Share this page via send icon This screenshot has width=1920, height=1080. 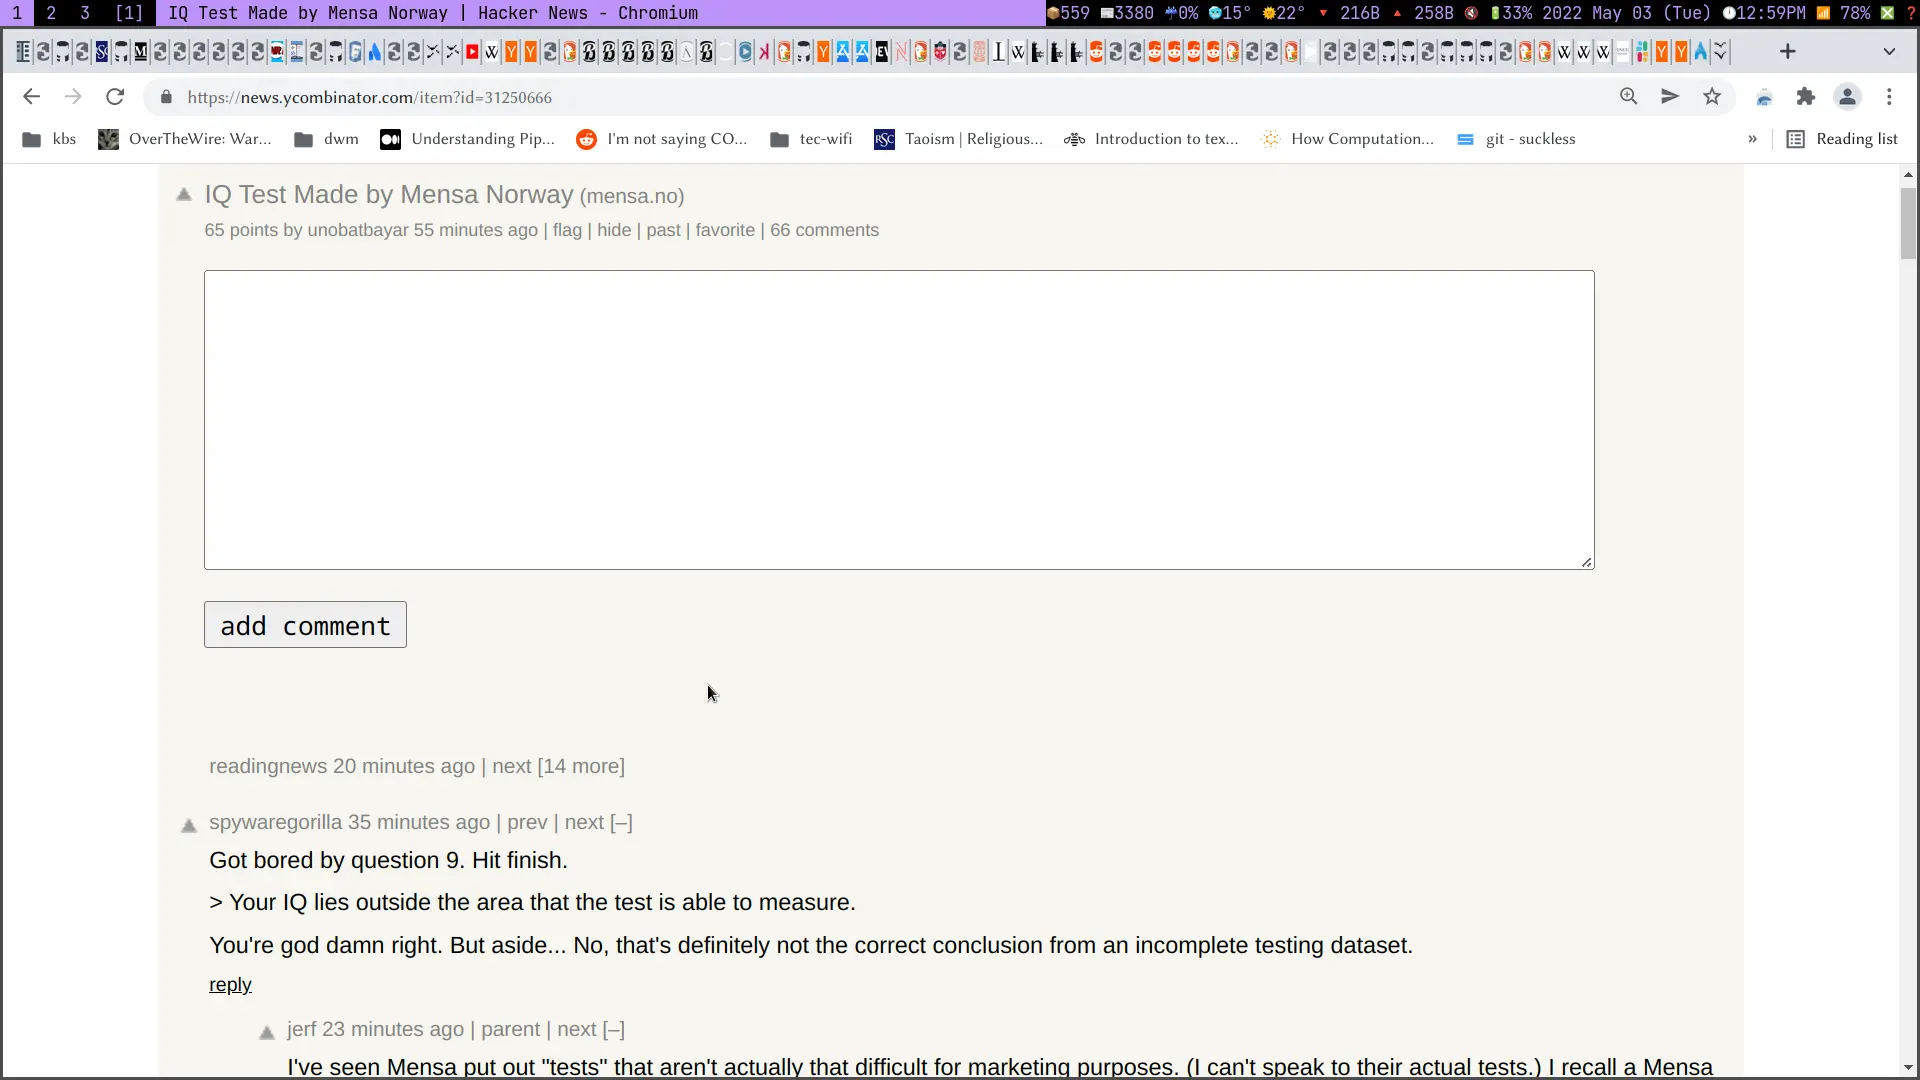[x=1670, y=97]
